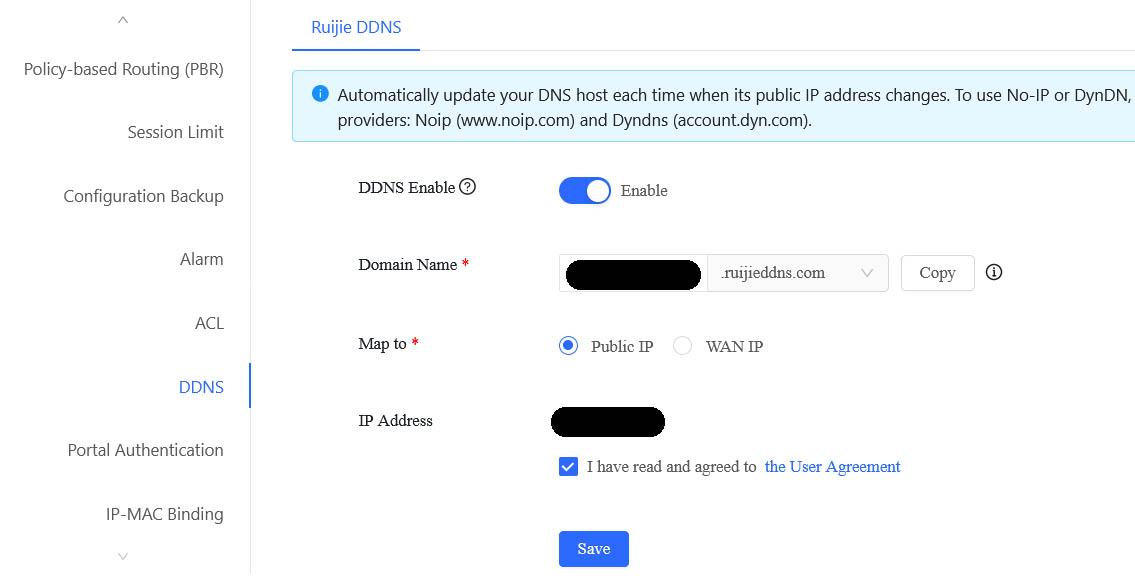1135x576 pixels.
Task: Click the IP Address label
Action: 395,420
